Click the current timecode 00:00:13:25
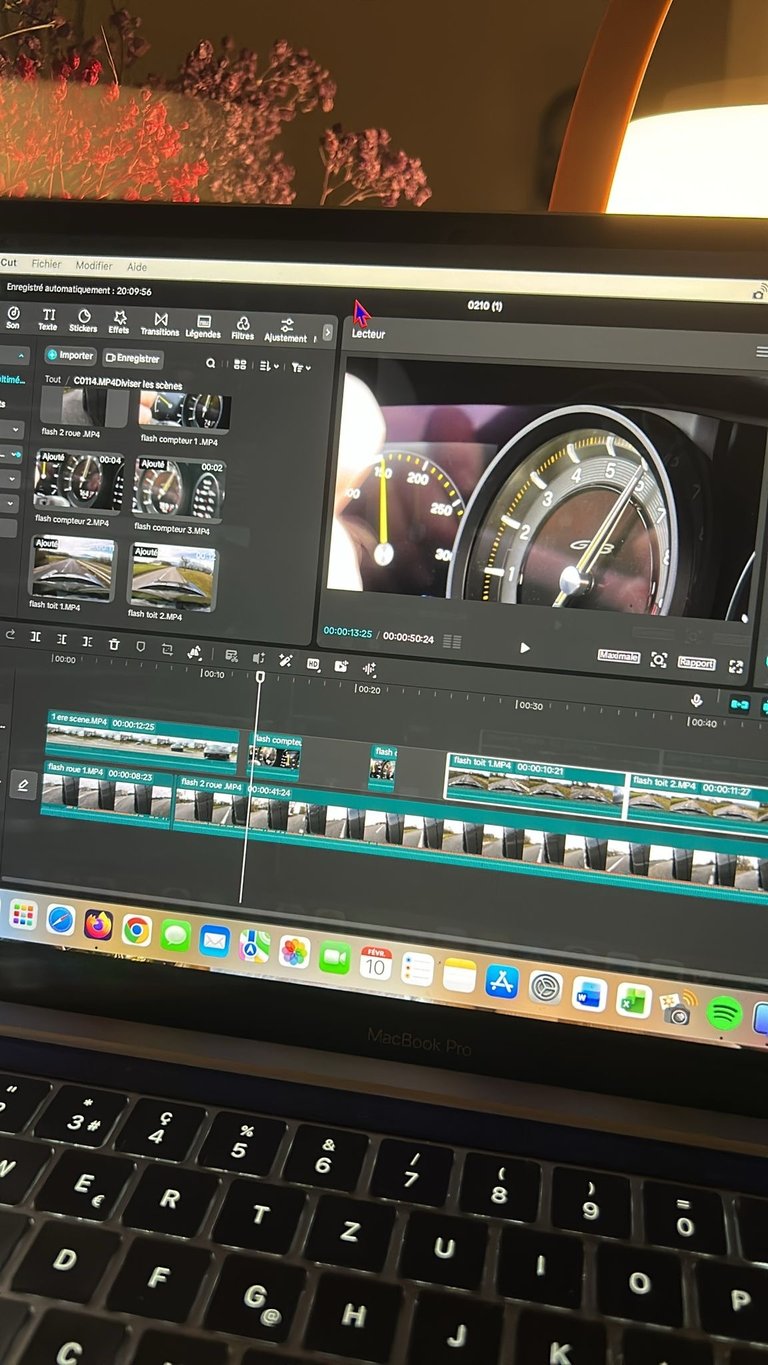768x1365 pixels. 348,632
